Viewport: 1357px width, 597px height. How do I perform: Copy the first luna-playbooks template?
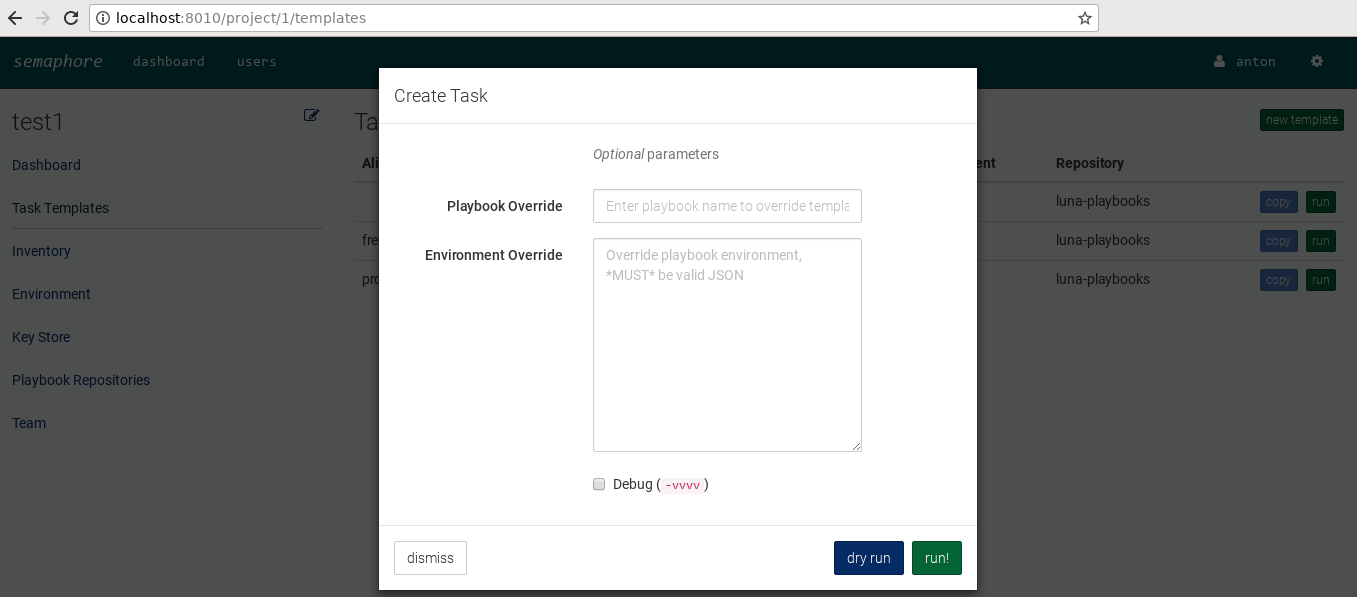(x=1278, y=201)
